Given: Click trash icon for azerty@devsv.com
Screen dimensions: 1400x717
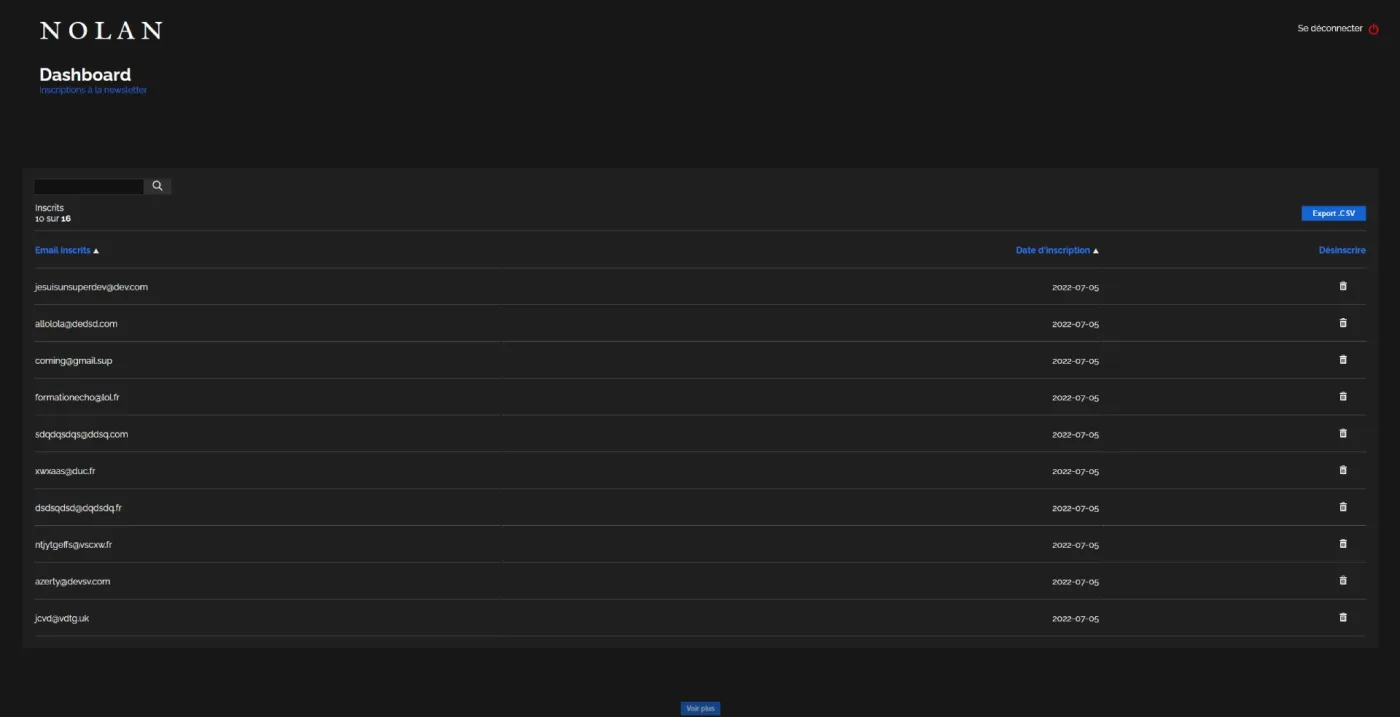Looking at the screenshot, I should (x=1343, y=580).
